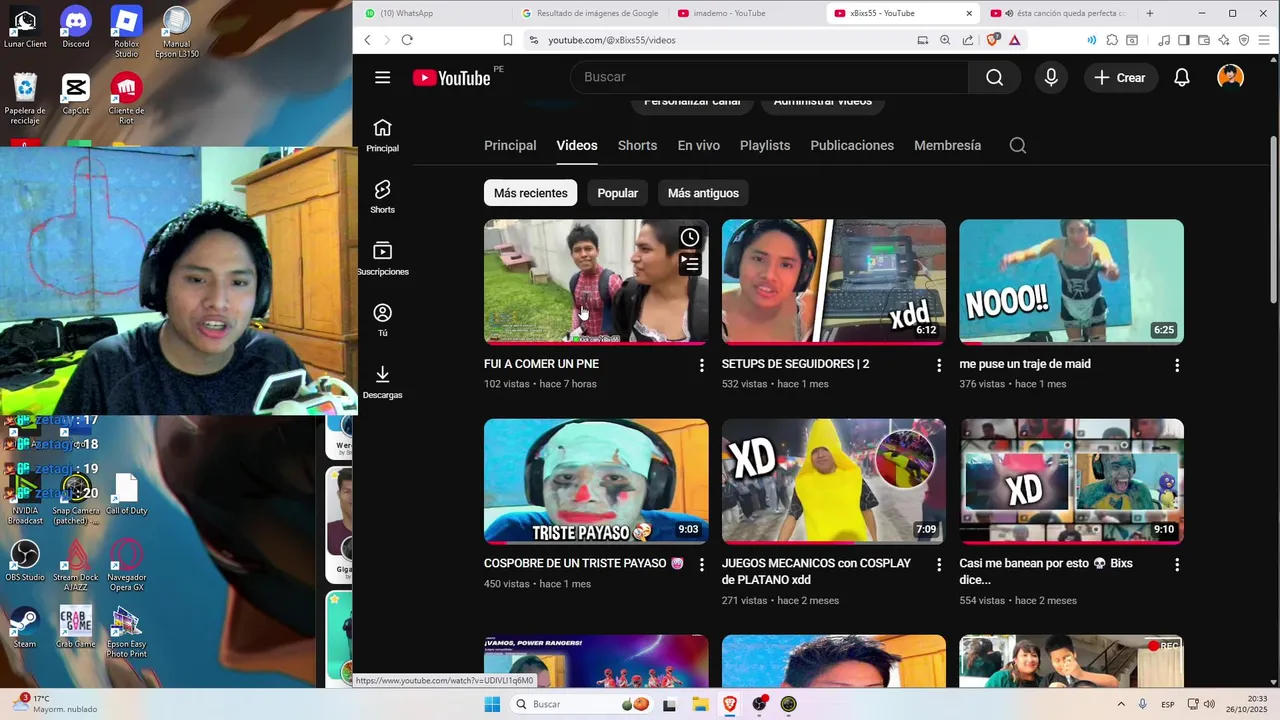Image resolution: width=1280 pixels, height=720 pixels.
Task: Open the account avatar menu
Action: click(x=1230, y=77)
